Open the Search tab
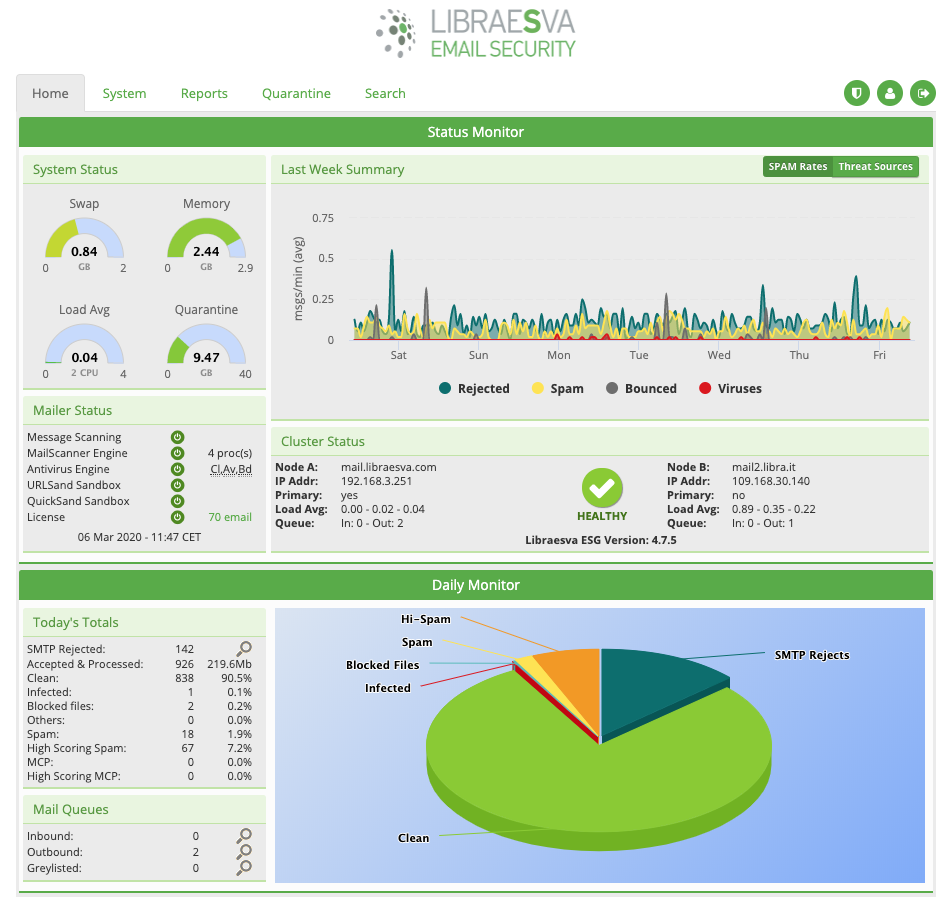Image resolution: width=940 pixels, height=897 pixels. pos(385,94)
